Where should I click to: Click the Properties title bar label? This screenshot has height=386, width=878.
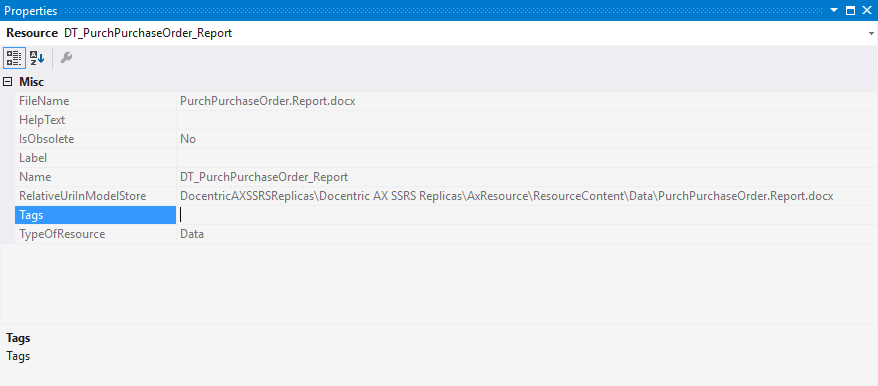(31, 11)
